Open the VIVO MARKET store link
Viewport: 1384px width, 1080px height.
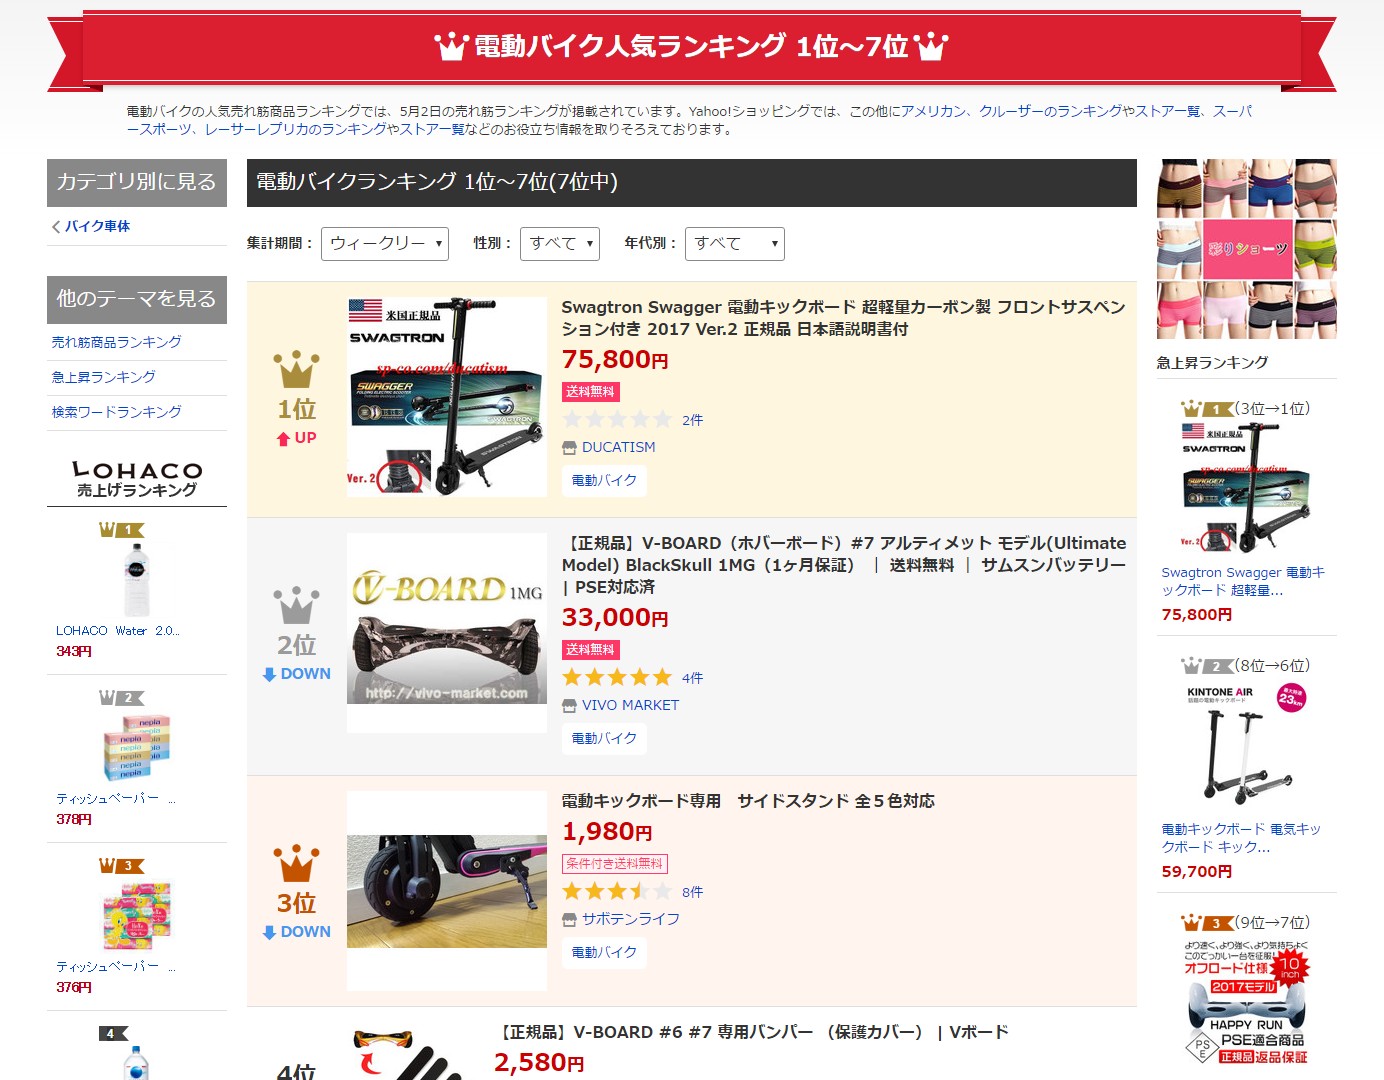pyautogui.click(x=631, y=706)
